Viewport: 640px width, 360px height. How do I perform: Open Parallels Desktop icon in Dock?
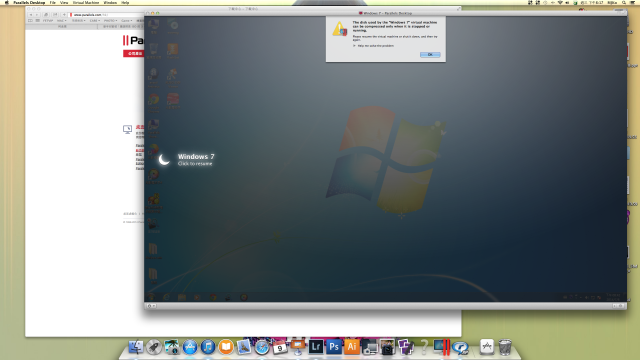[x=442, y=347]
